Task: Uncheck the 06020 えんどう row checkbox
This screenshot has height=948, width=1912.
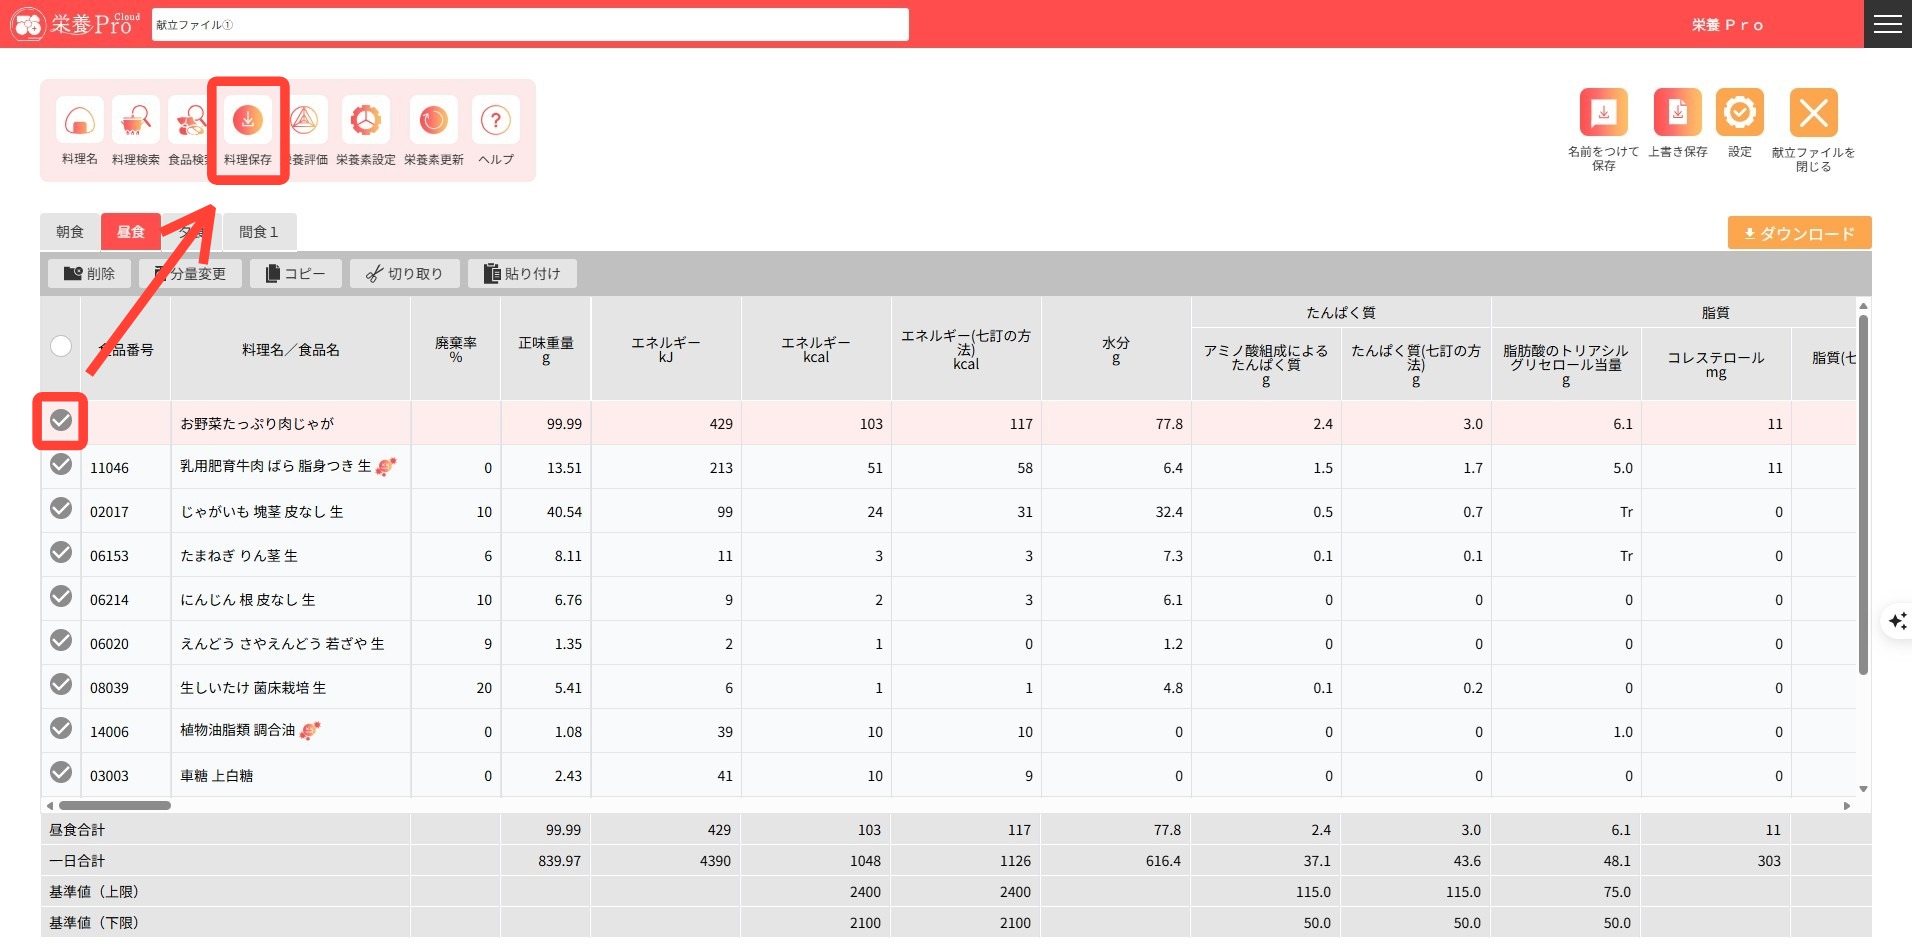Action: [61, 640]
